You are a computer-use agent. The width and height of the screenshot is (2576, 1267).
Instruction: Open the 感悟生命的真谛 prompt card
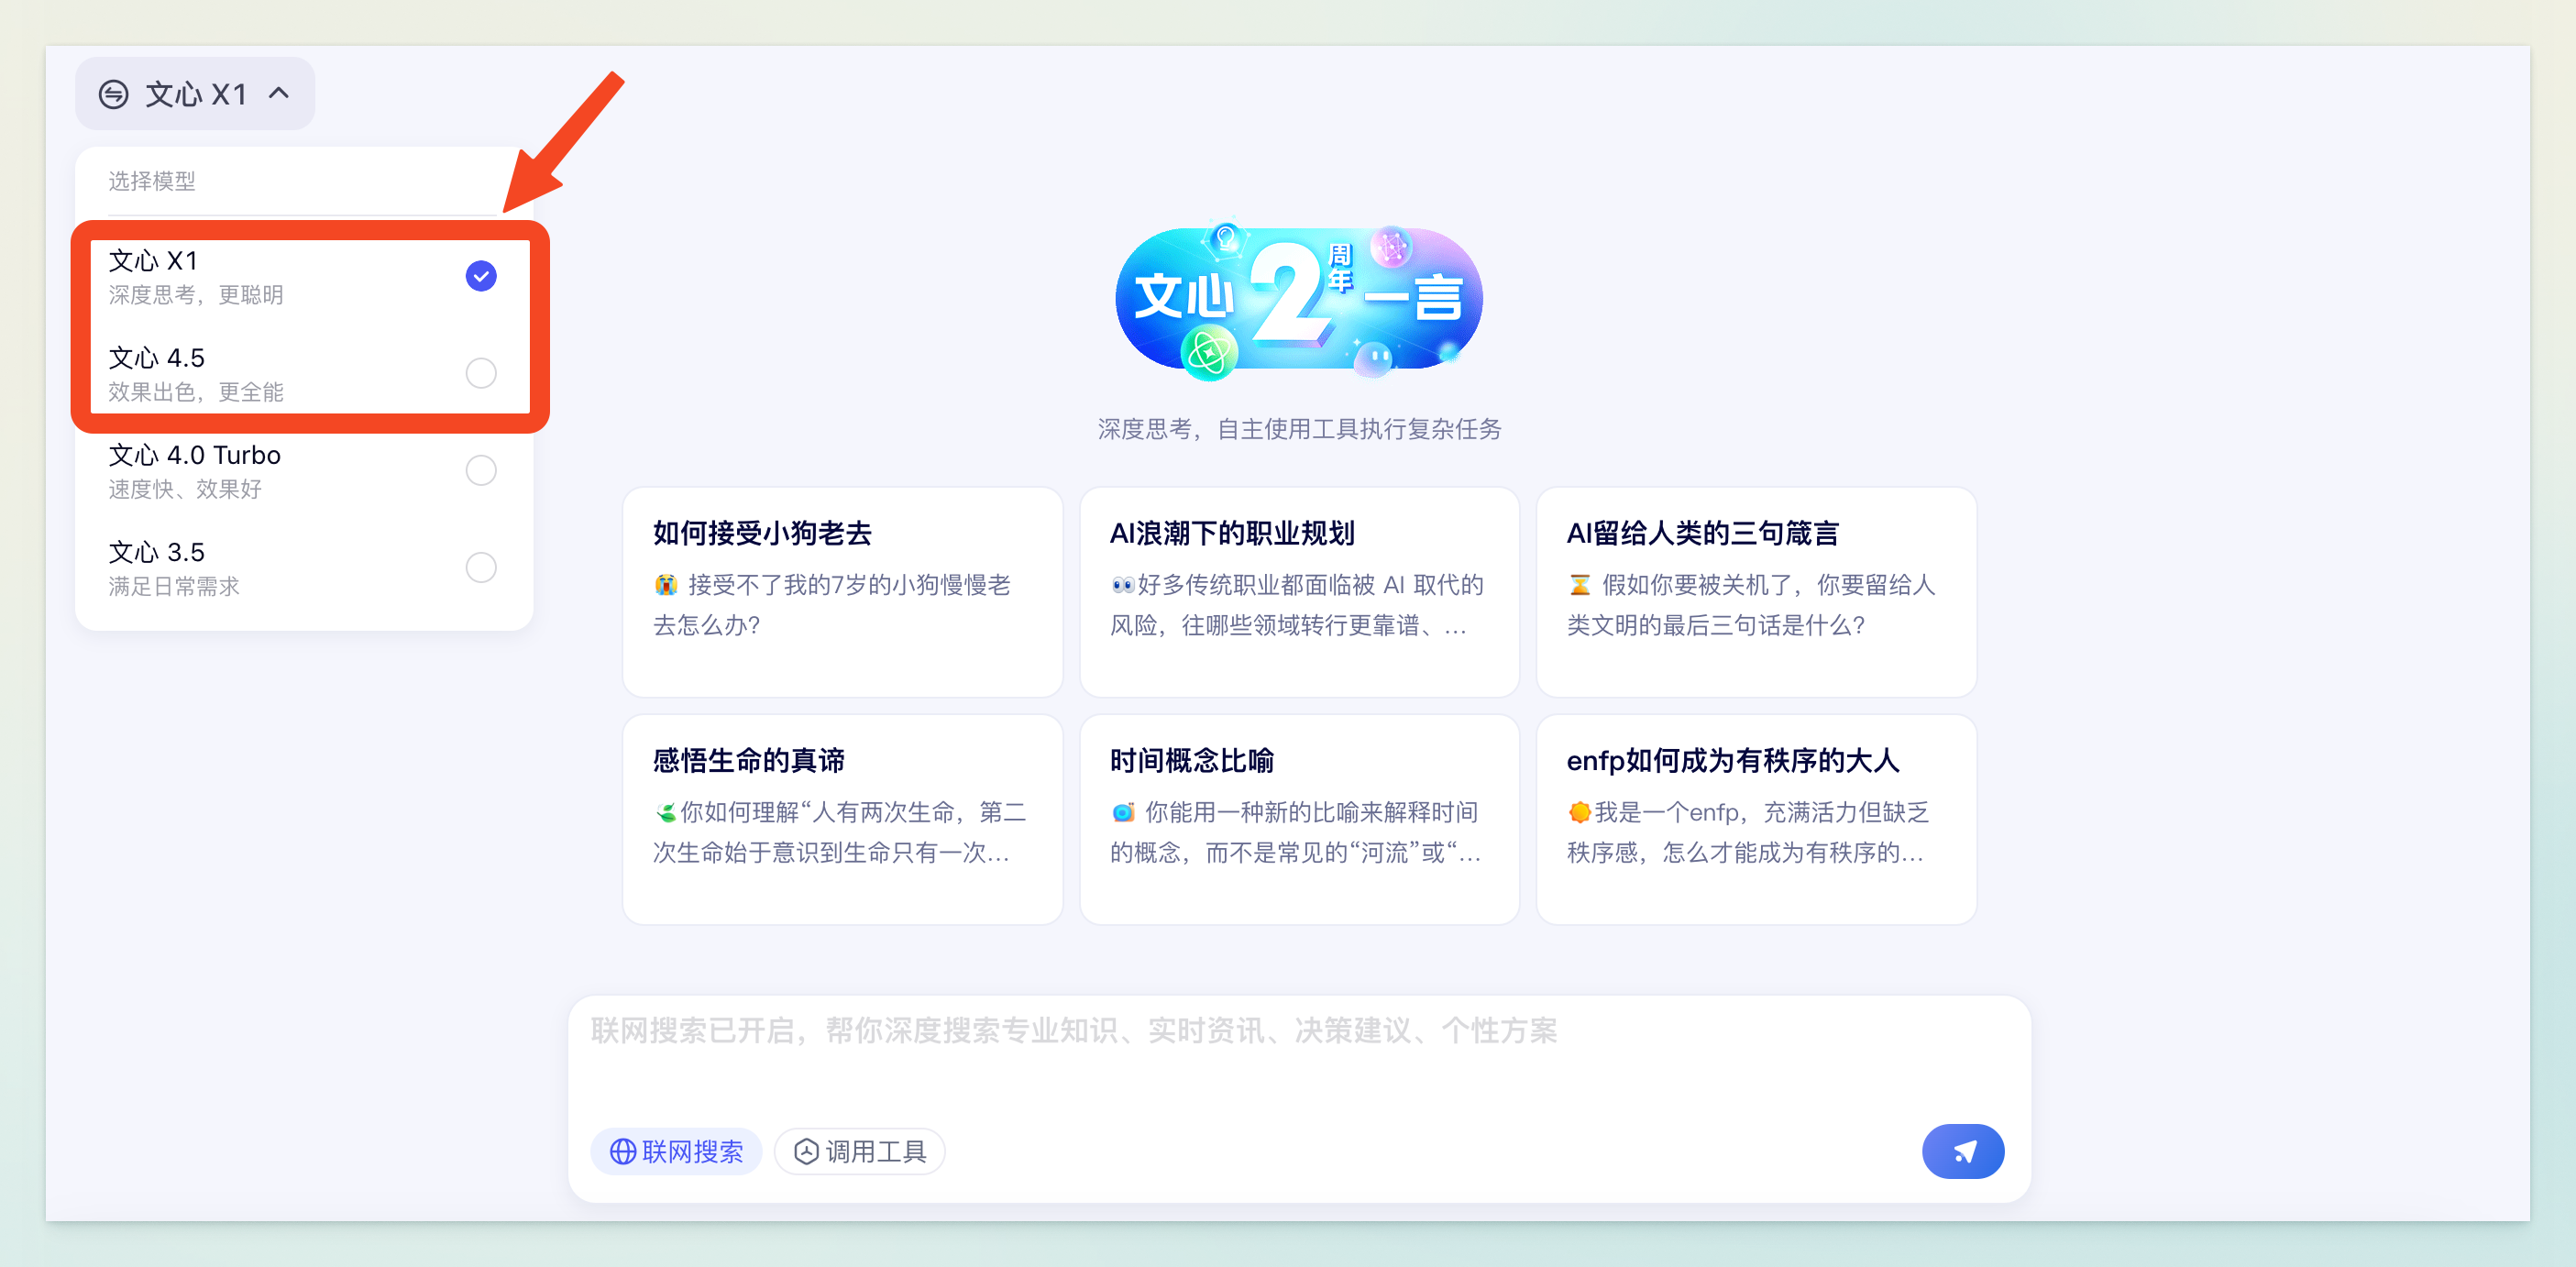click(x=842, y=818)
